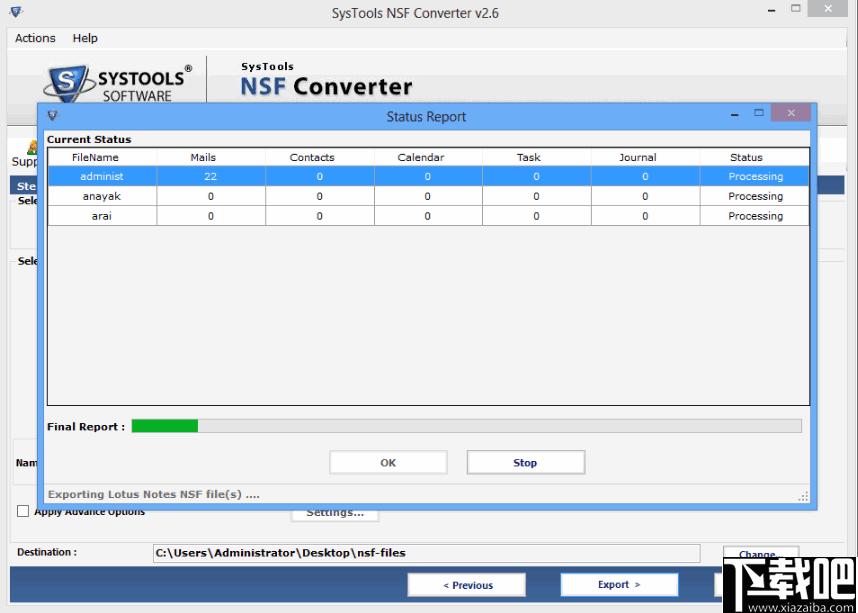
Task: Click the Final Report progress bar
Action: coord(466,426)
